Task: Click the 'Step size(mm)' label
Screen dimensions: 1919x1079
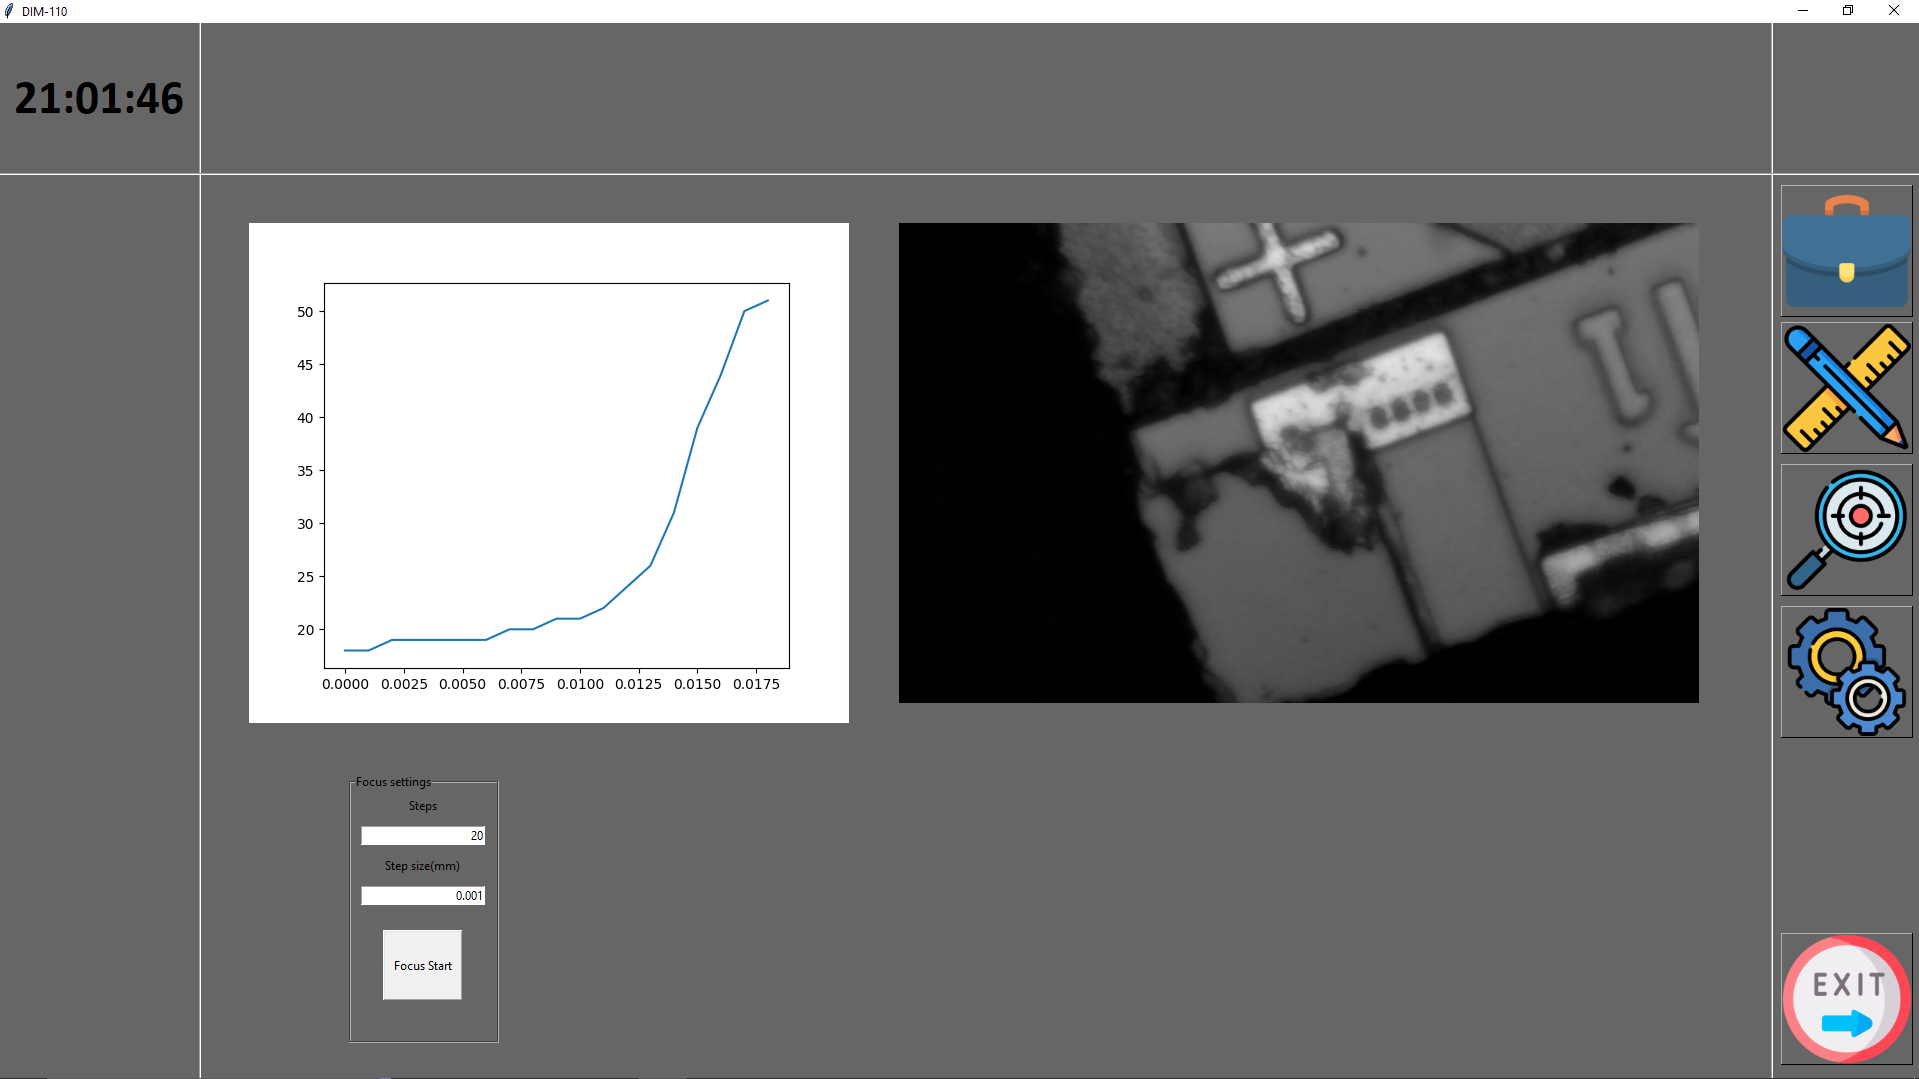Action: tap(422, 866)
